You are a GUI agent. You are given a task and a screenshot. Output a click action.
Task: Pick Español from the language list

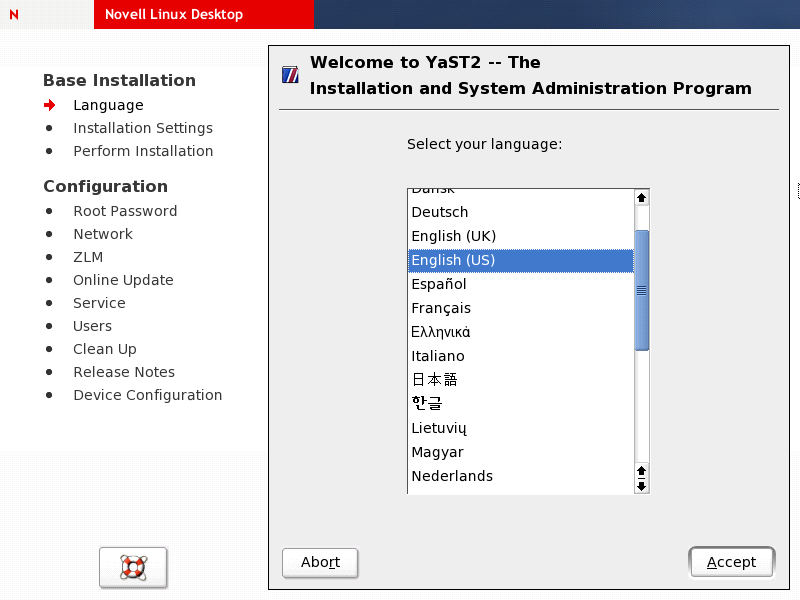[439, 284]
